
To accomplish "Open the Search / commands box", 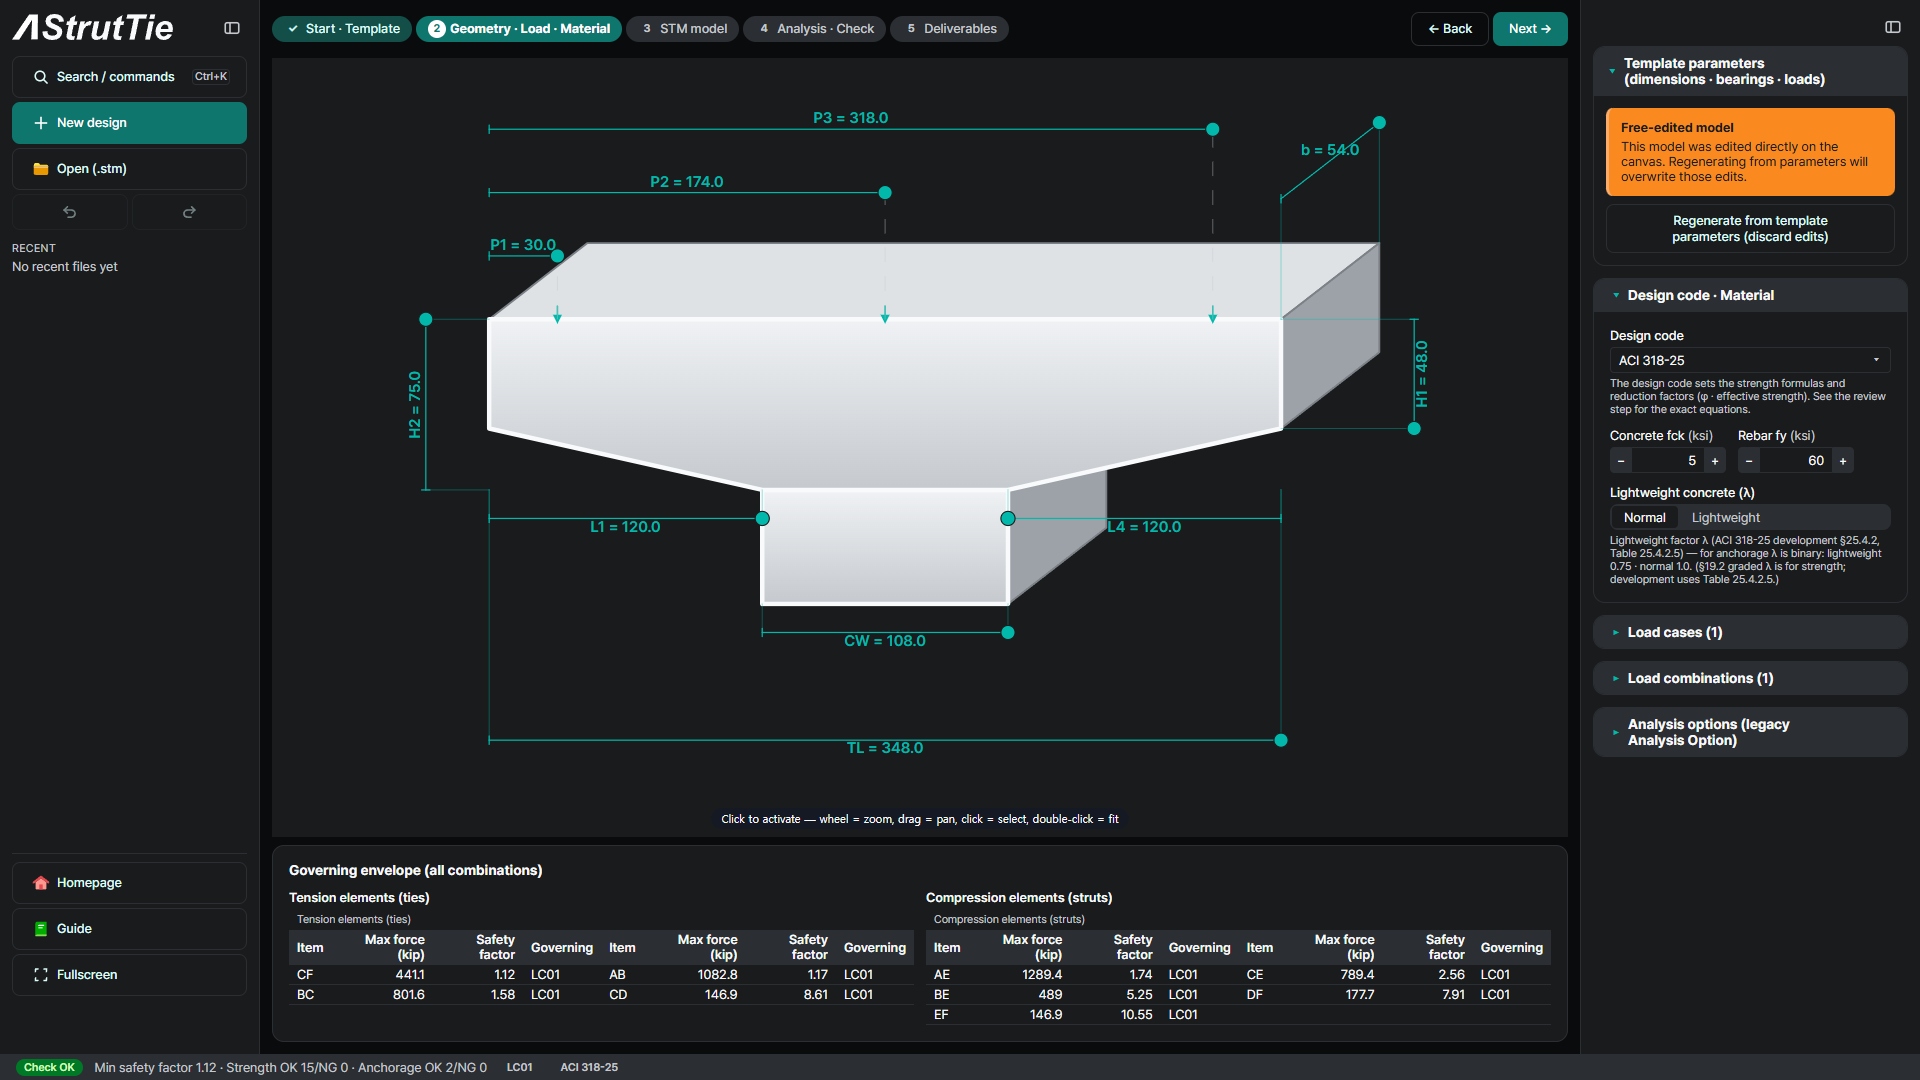I will click(129, 77).
